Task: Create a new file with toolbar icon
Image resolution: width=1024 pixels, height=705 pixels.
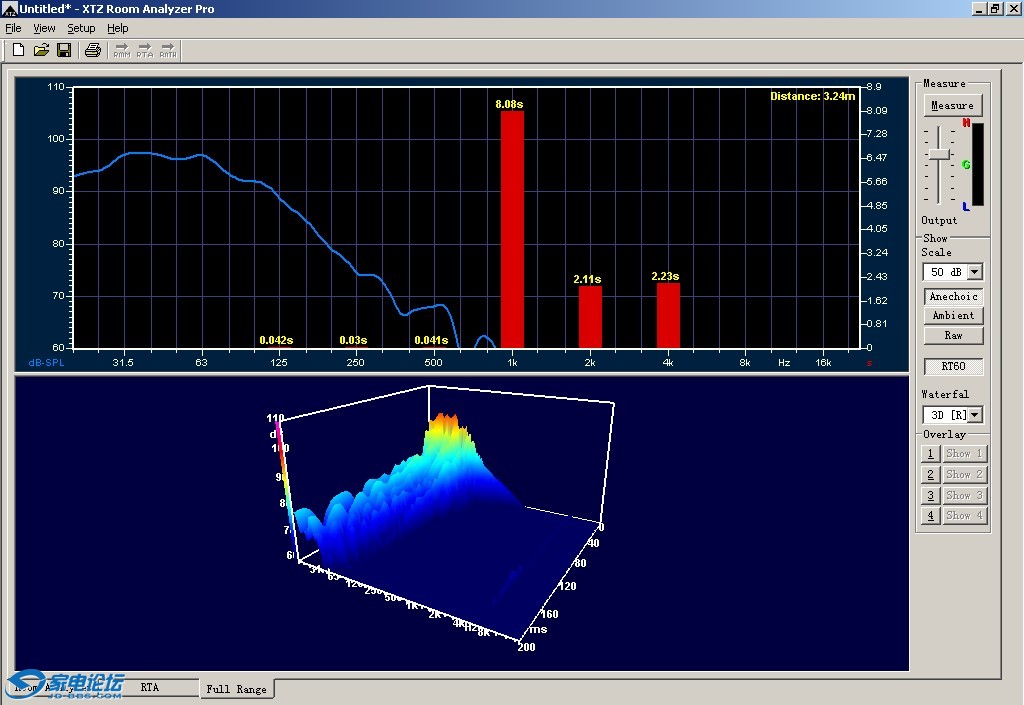Action: pos(18,50)
